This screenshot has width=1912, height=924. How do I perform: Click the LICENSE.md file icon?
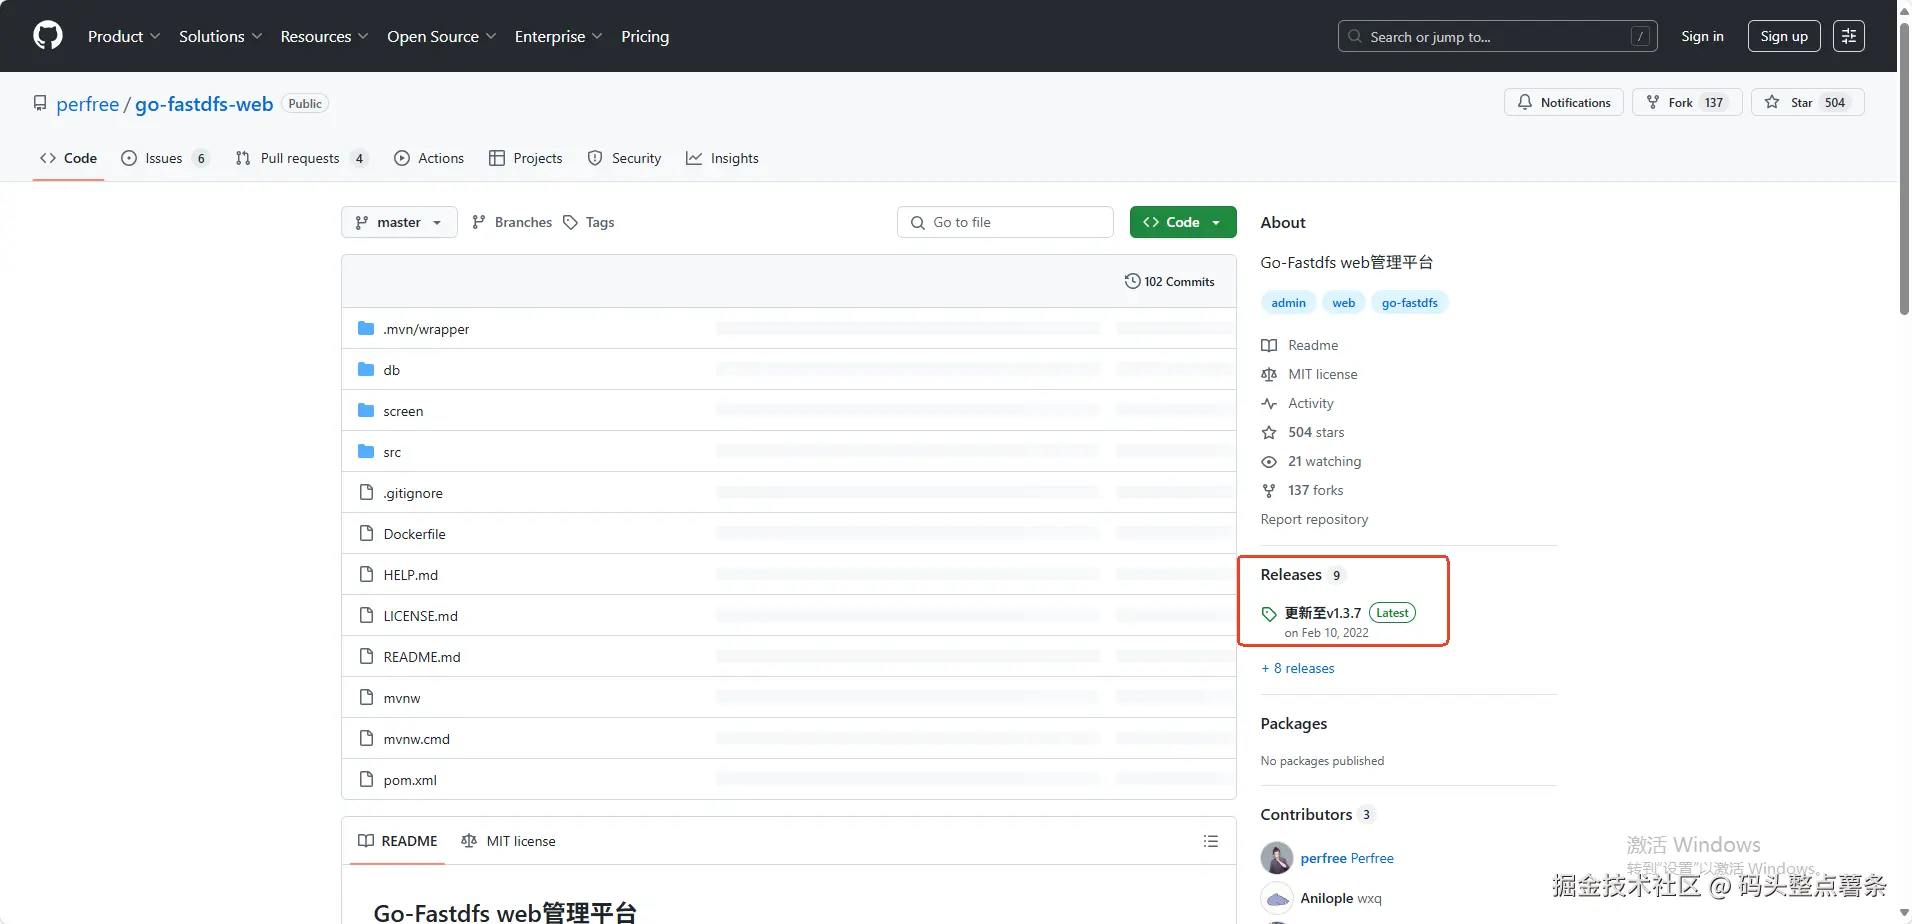[366, 616]
